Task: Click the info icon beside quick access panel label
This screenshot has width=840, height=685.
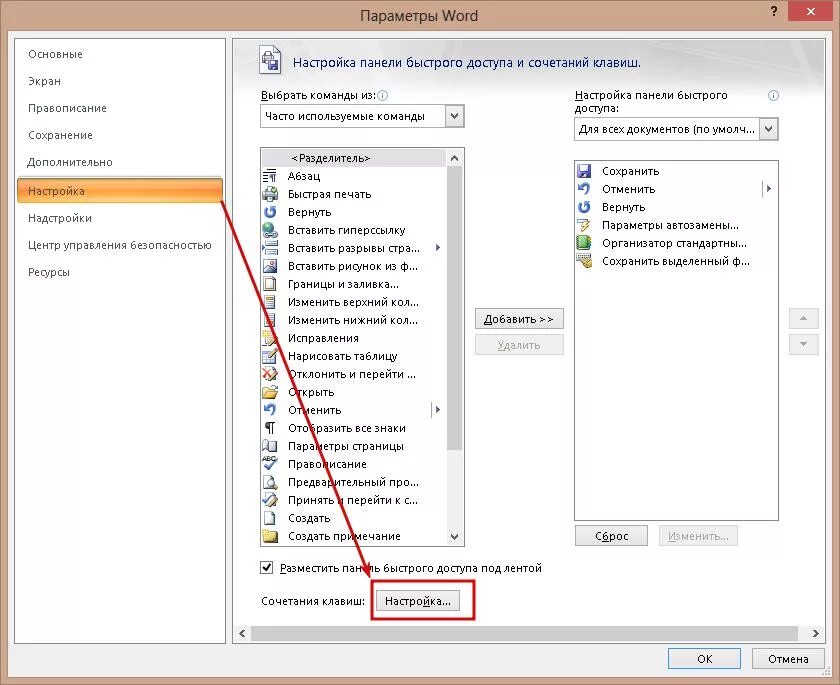Action: [773, 95]
